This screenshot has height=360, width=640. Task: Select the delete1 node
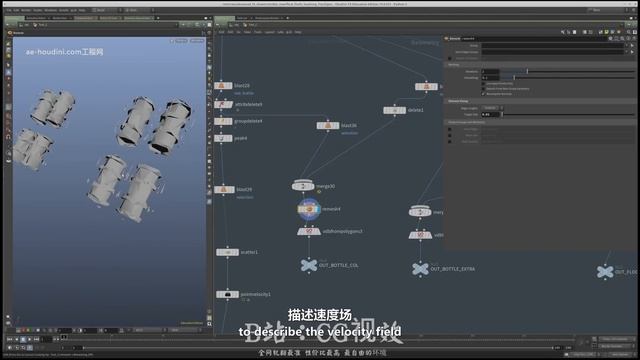[x=394, y=110]
